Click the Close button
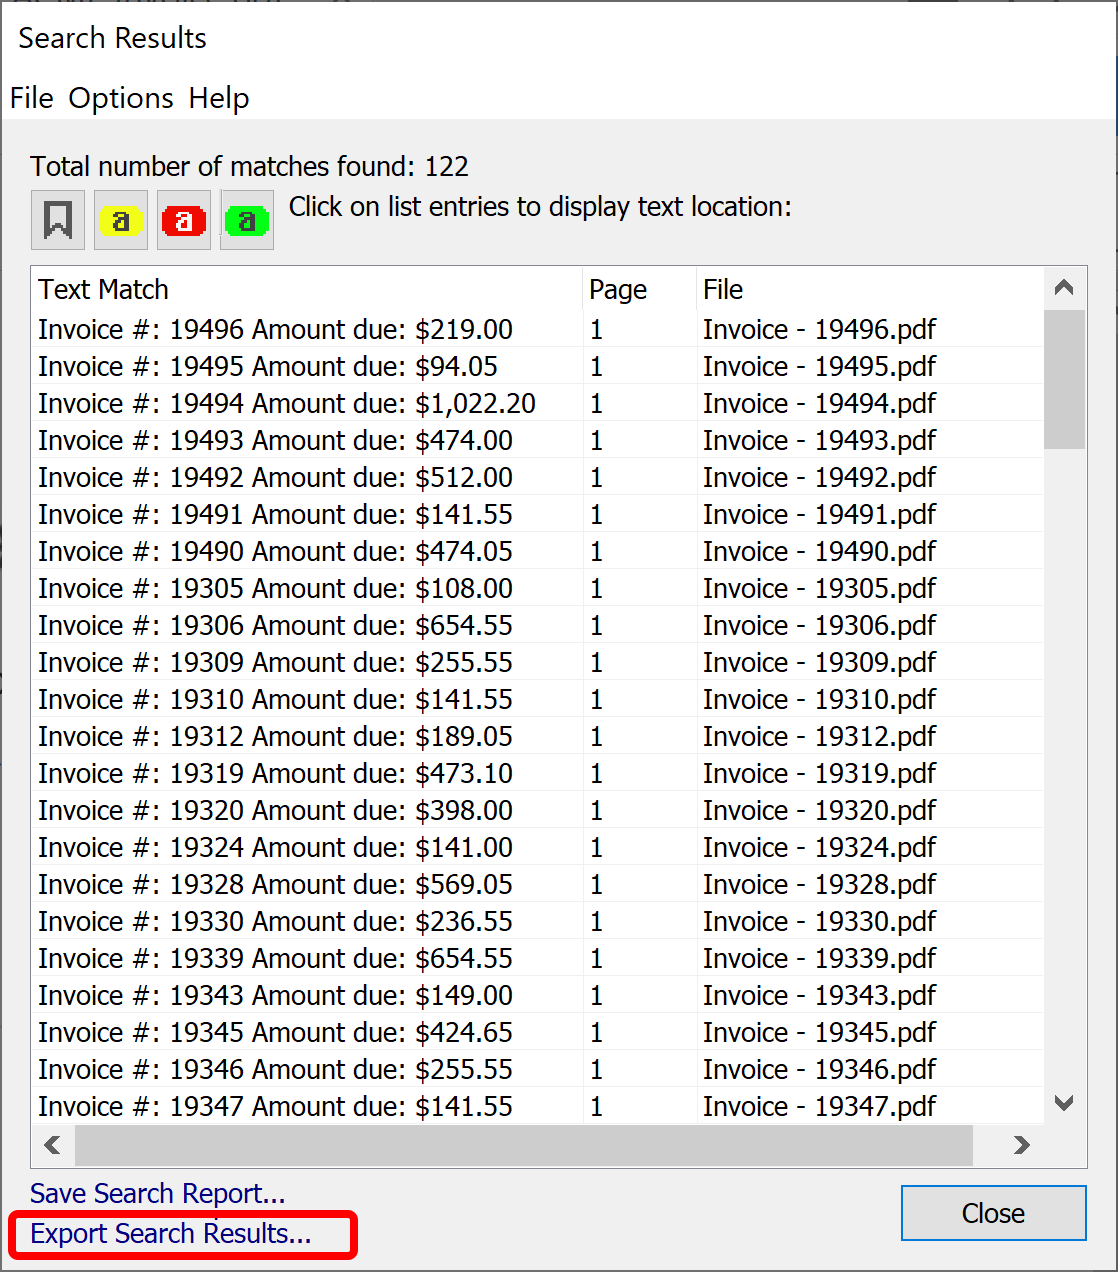 coord(993,1213)
